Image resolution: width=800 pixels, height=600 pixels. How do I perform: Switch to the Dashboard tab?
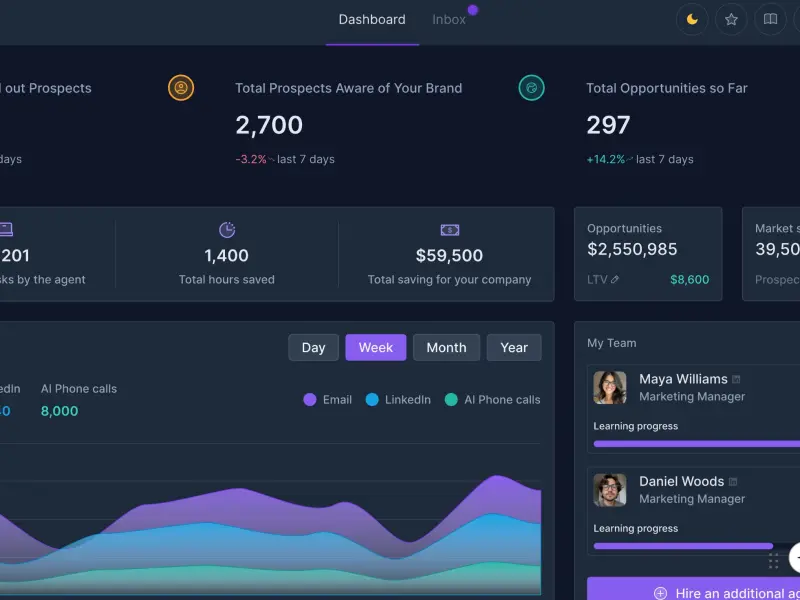tap(372, 20)
